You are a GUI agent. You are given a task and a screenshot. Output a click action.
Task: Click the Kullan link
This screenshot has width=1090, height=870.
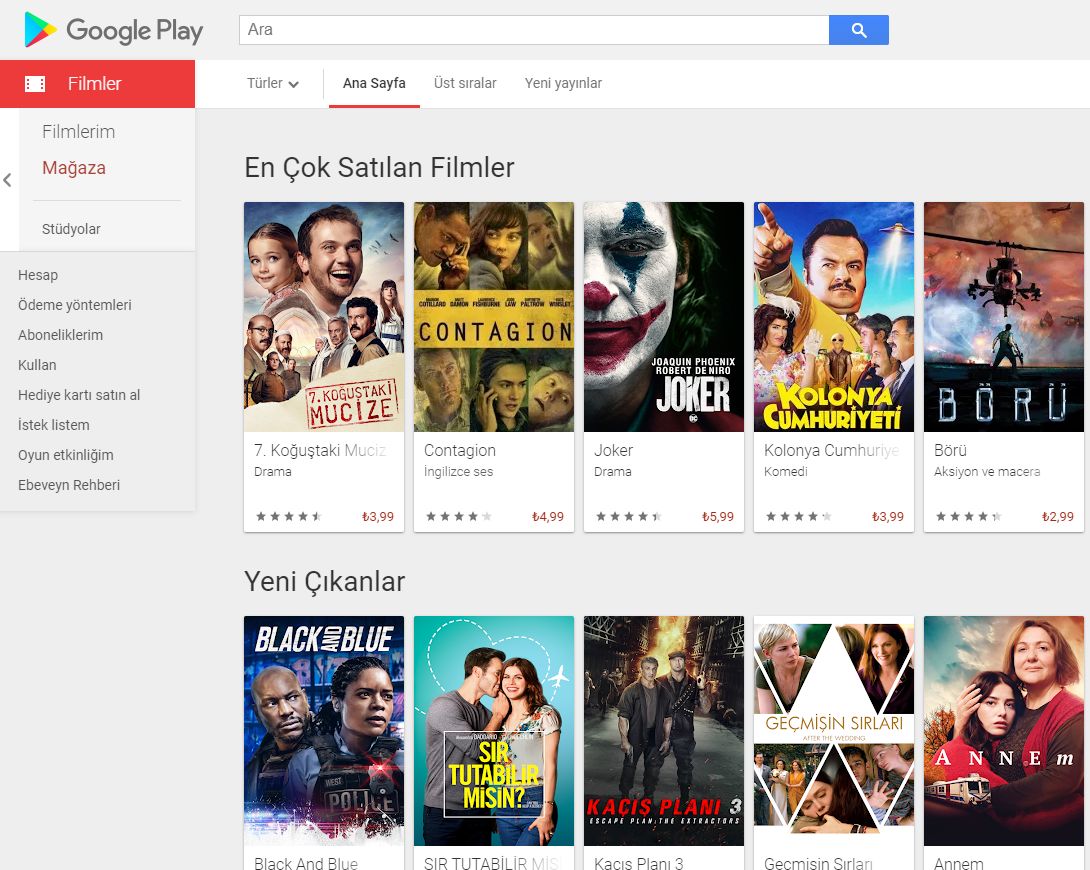[37, 364]
